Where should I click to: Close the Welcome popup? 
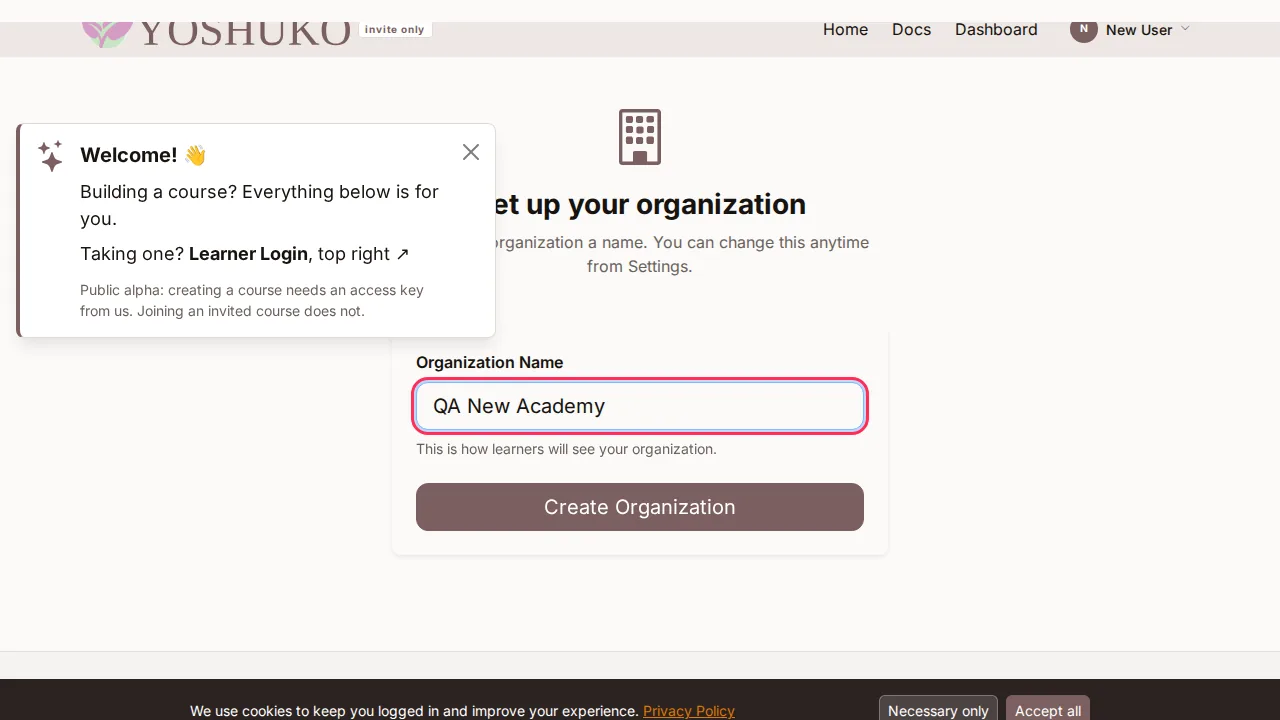pyautogui.click(x=471, y=152)
